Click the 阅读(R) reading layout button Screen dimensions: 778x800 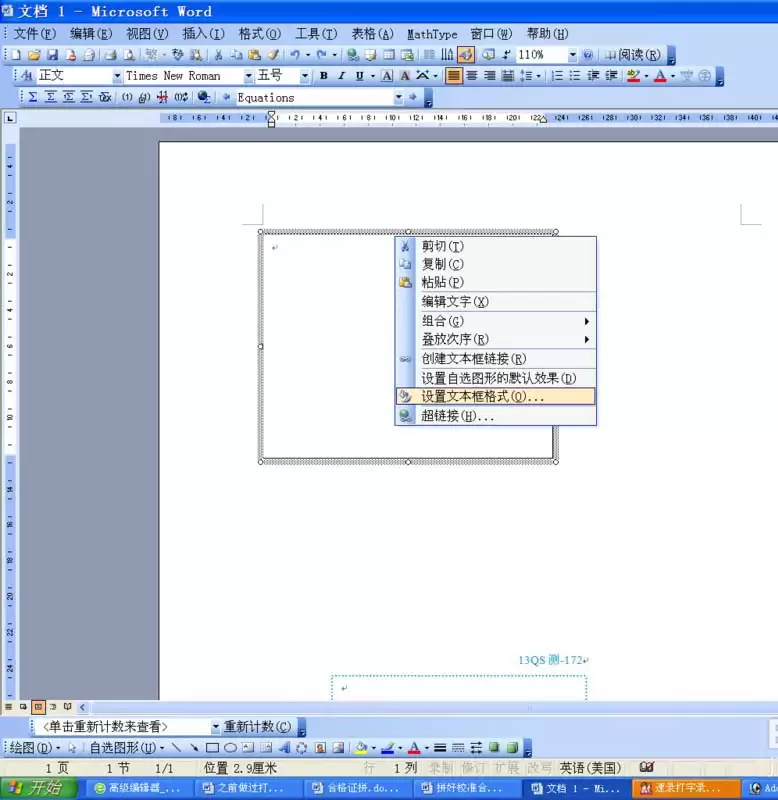tap(633, 55)
